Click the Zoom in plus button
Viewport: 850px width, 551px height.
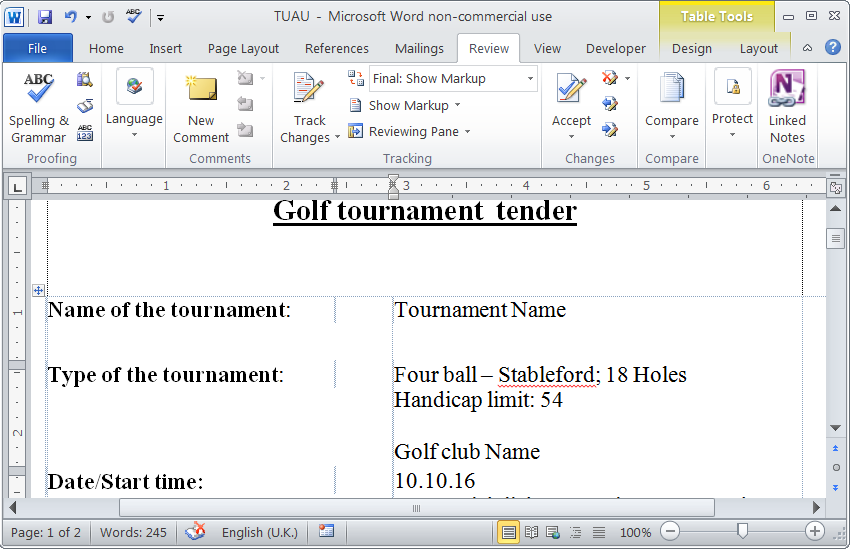pyautogui.click(x=815, y=533)
